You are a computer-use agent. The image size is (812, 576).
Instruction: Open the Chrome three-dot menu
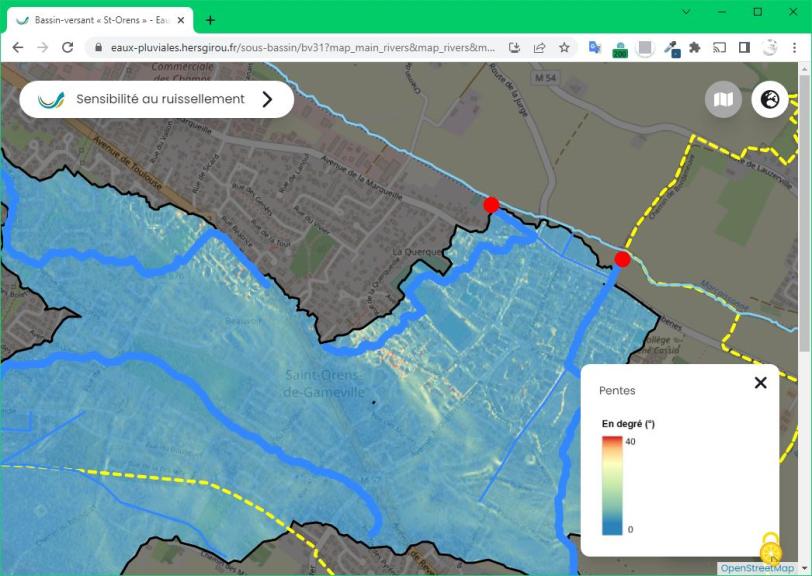click(796, 47)
